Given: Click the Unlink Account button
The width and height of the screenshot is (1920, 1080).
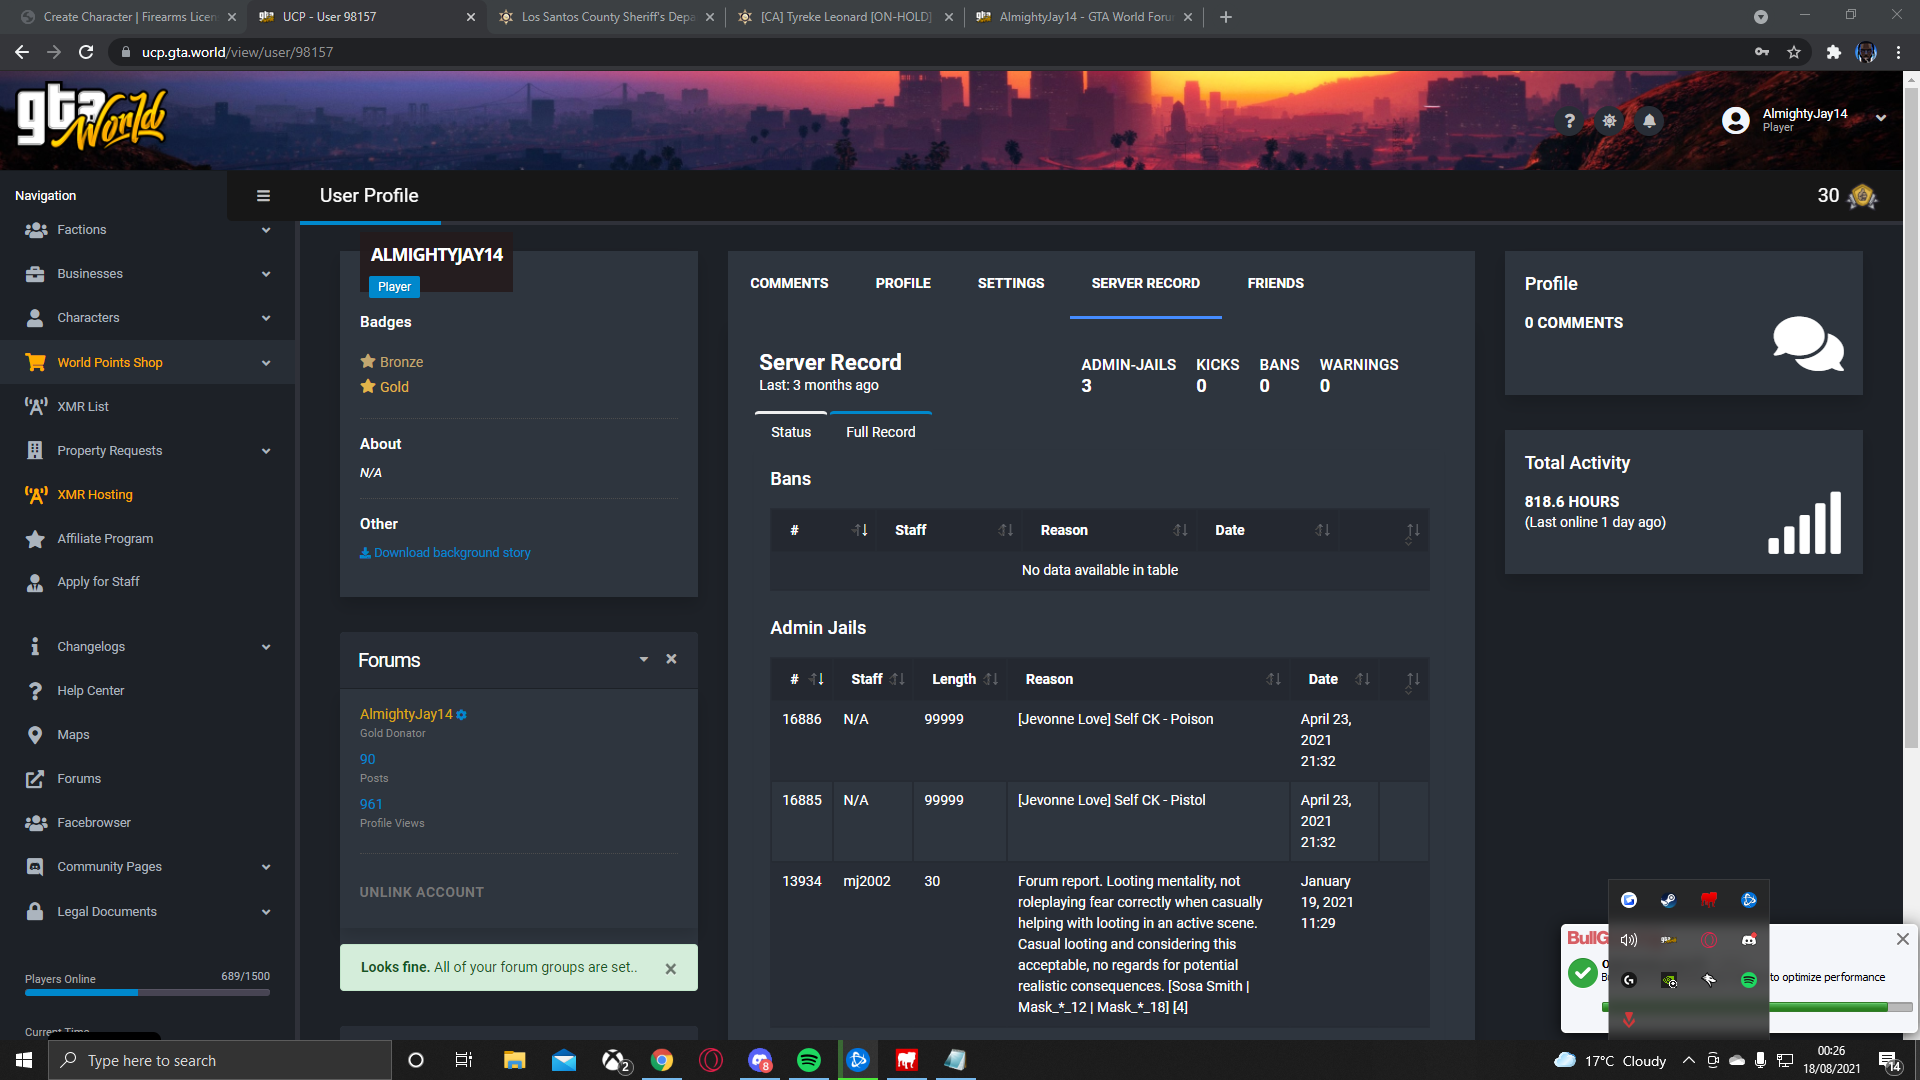Looking at the screenshot, I should (x=422, y=892).
